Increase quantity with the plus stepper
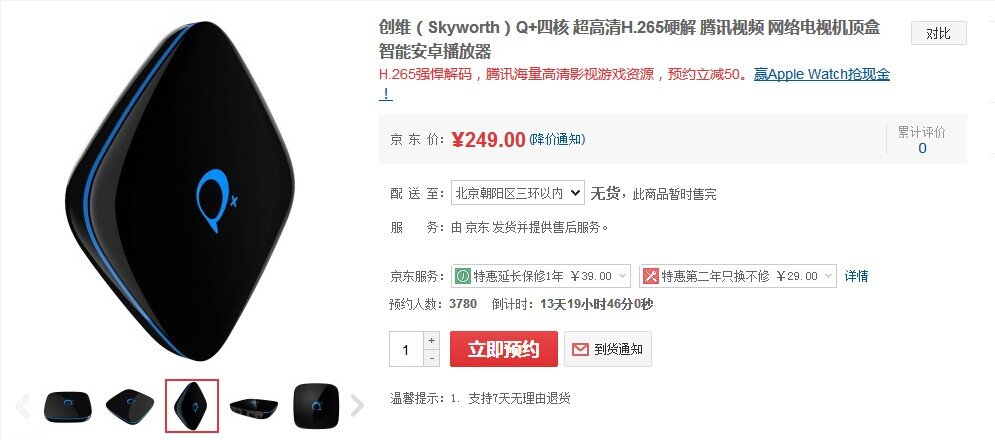The image size is (995, 440). point(432,340)
